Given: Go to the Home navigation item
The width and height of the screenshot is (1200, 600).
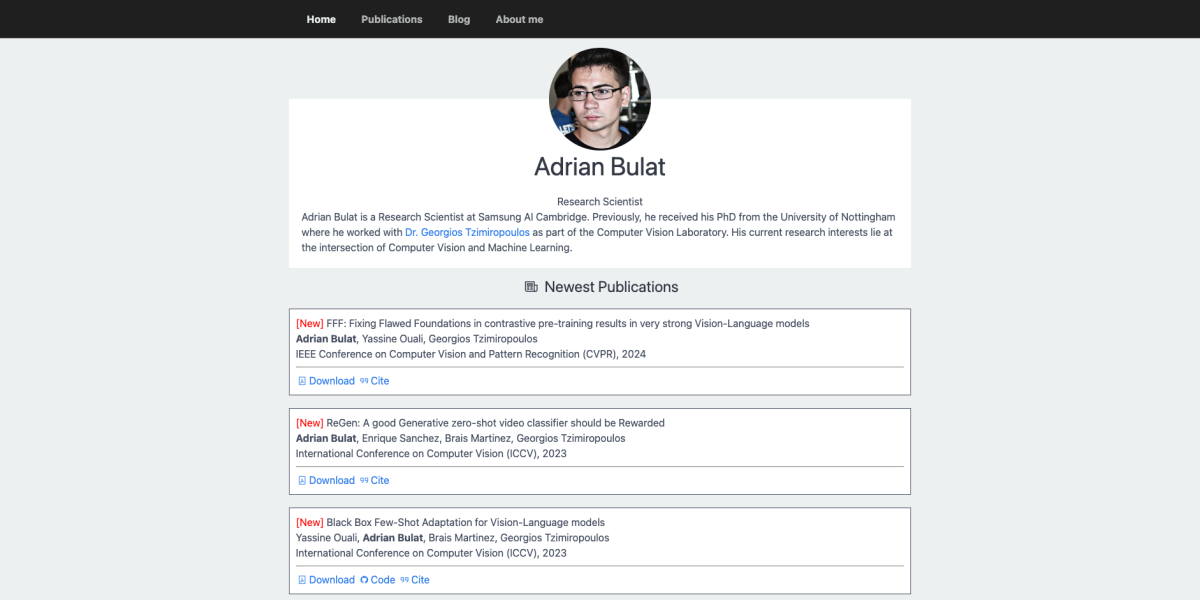Looking at the screenshot, I should [x=321, y=19].
